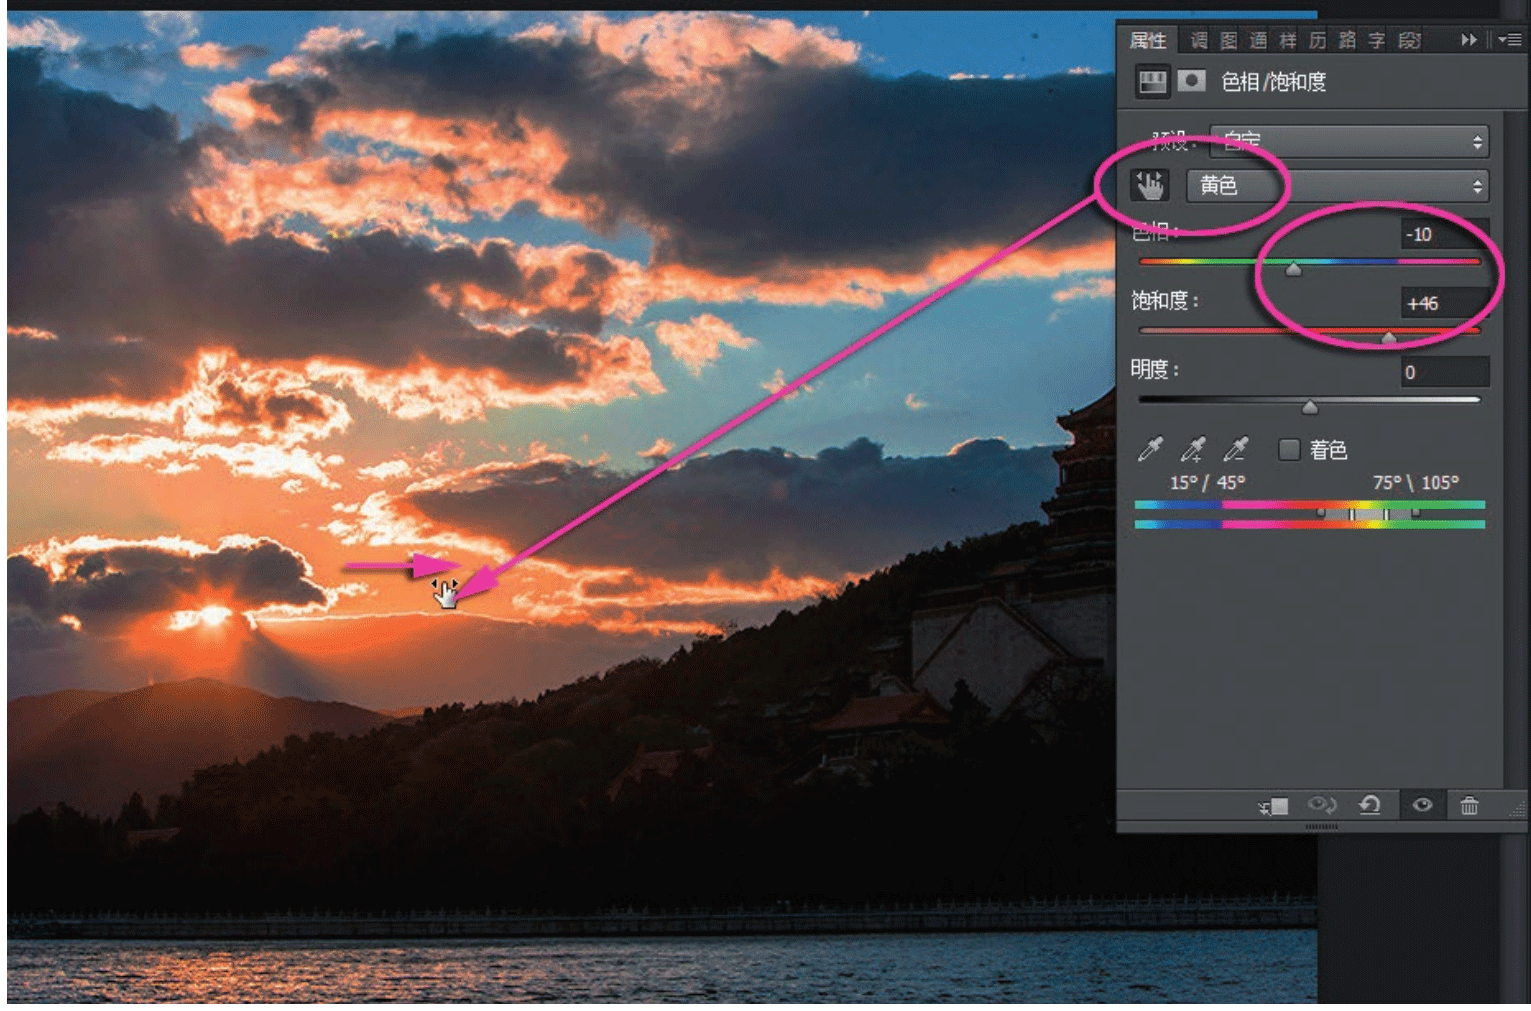
Task: Collapse panels with double-arrow icon
Action: [x=1468, y=40]
